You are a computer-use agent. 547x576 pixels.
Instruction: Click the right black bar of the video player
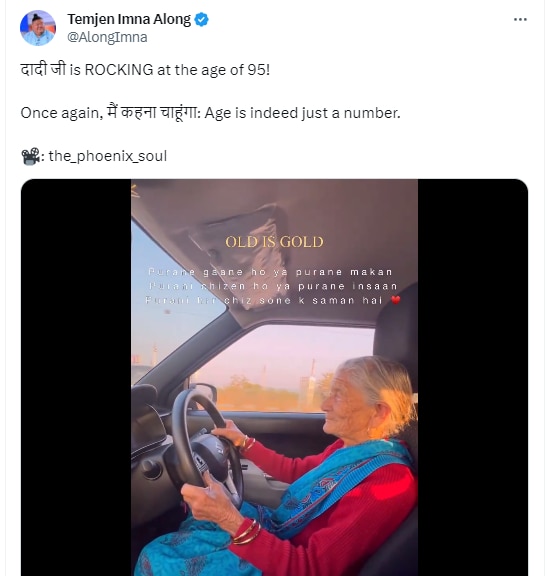[x=473, y=377]
